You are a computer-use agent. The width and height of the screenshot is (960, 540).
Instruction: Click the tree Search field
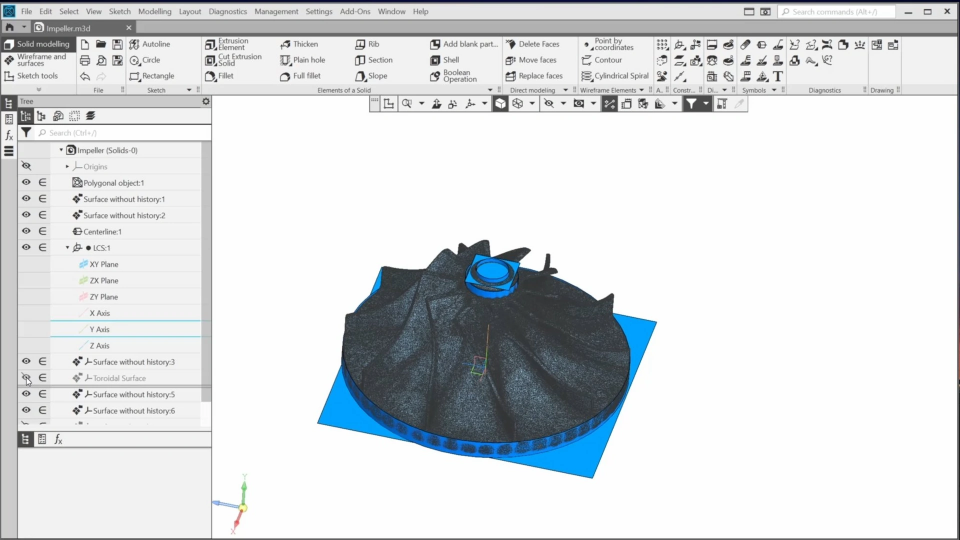point(120,133)
